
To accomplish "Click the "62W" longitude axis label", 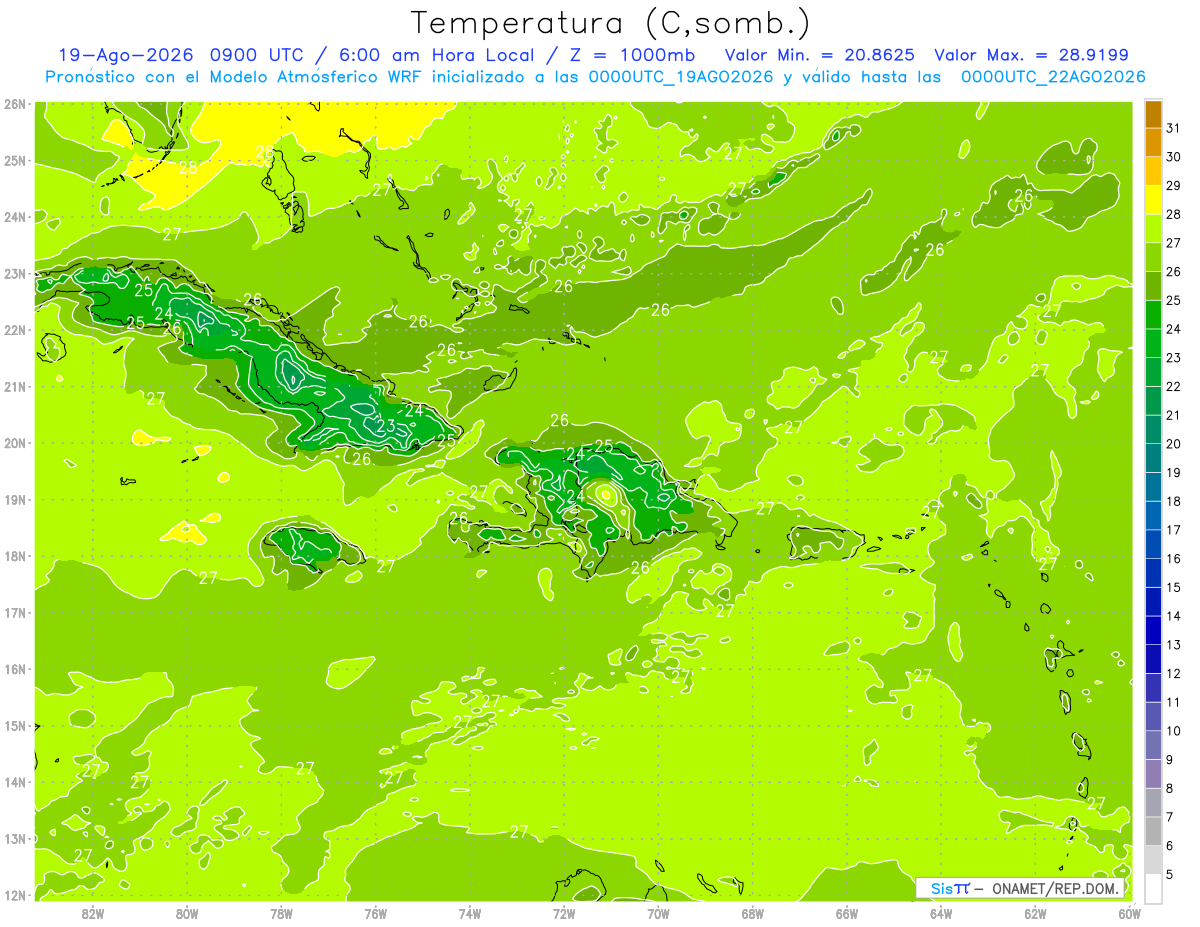I will (x=1035, y=913).
